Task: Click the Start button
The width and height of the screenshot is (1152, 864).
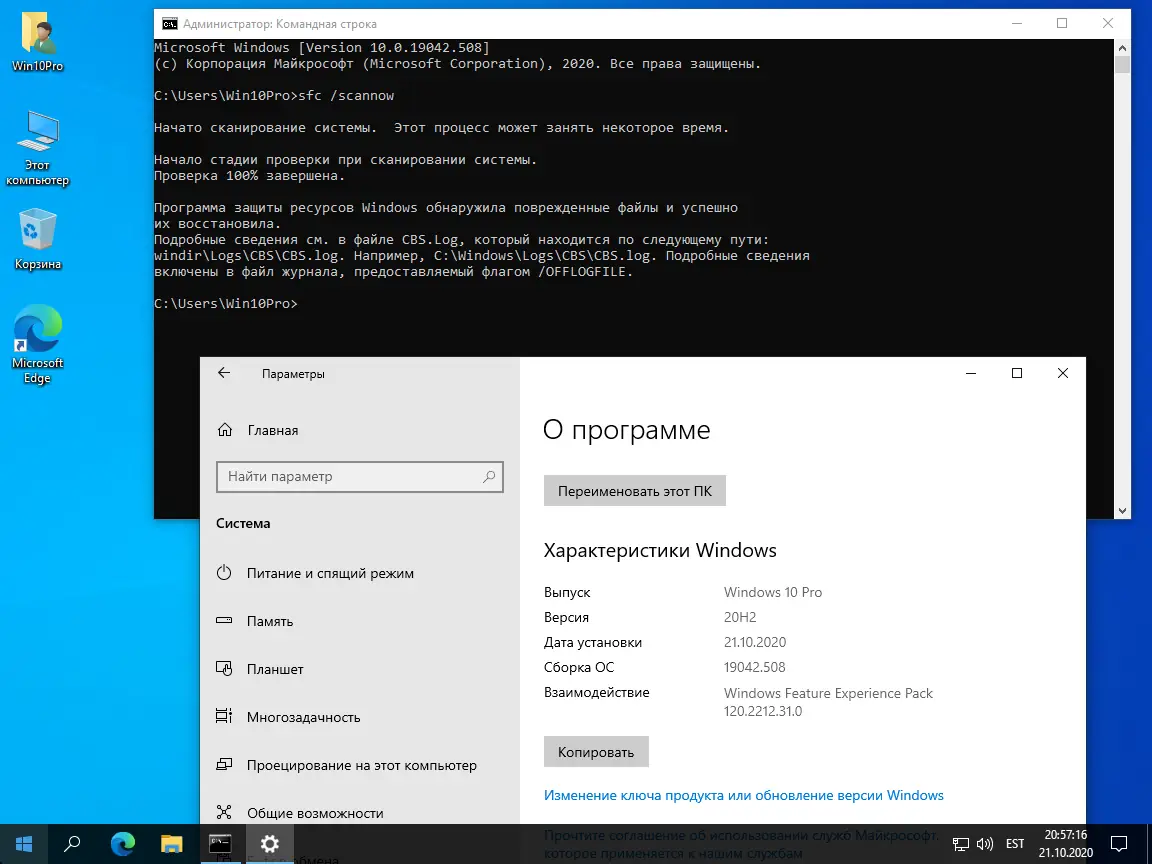Action: pyautogui.click(x=21, y=844)
